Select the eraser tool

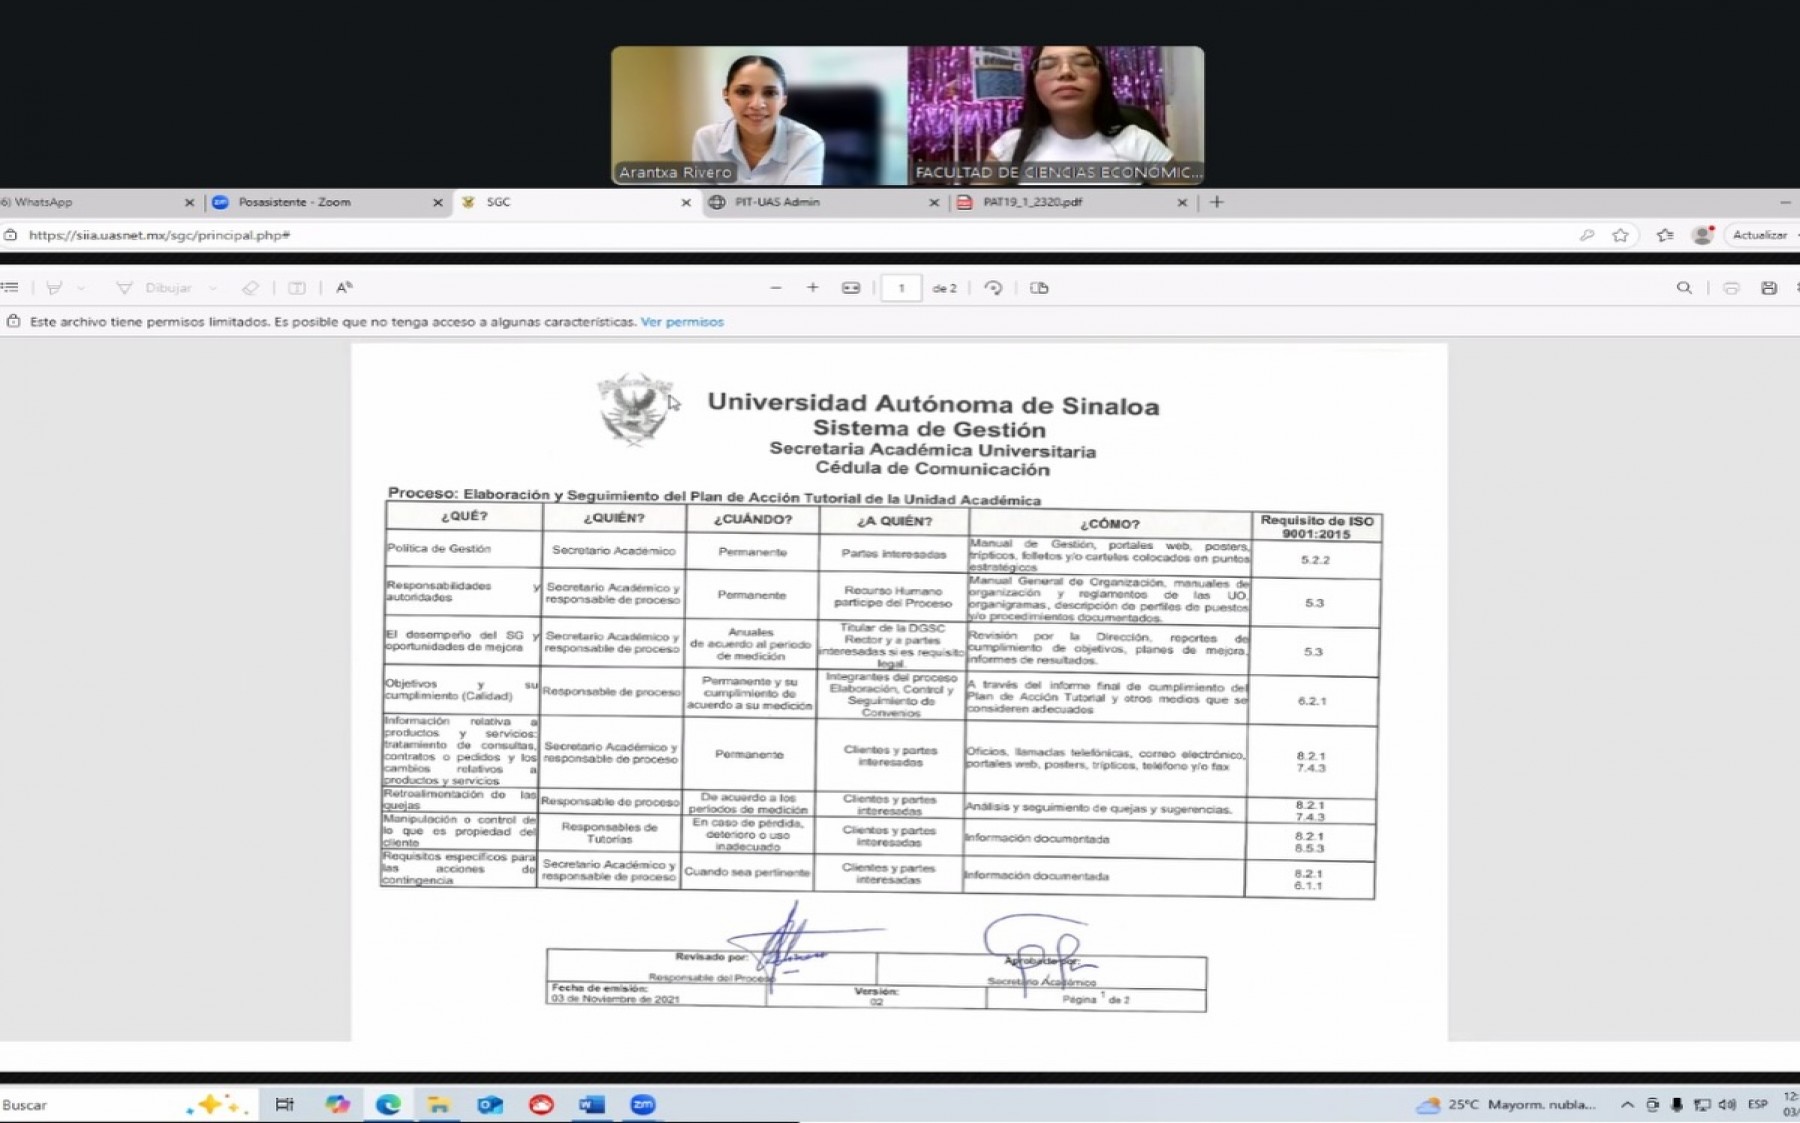point(250,288)
